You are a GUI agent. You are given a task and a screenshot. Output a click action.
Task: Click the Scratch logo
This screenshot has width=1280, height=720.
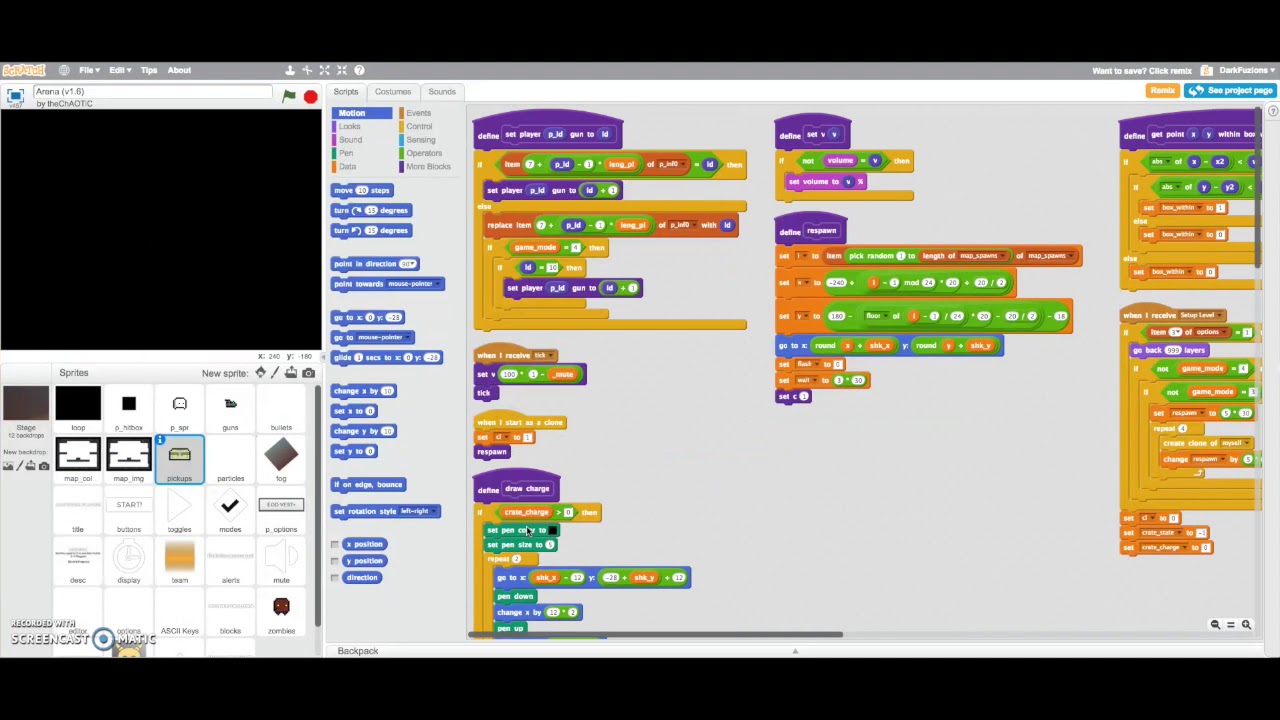click(23, 70)
